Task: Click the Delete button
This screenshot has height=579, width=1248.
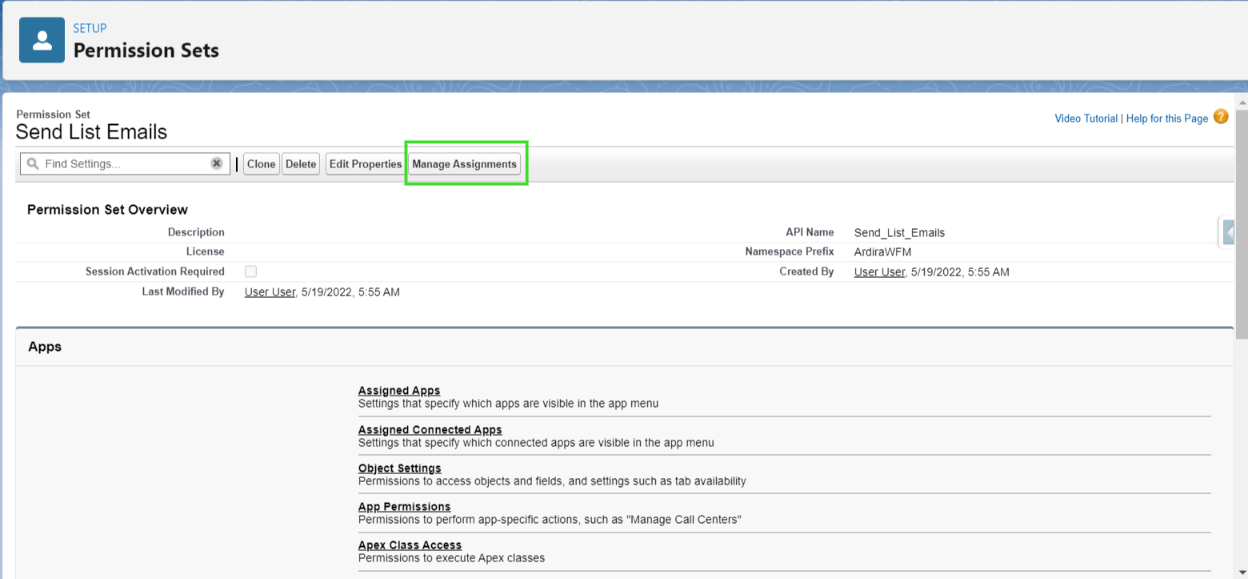Action: [x=300, y=163]
